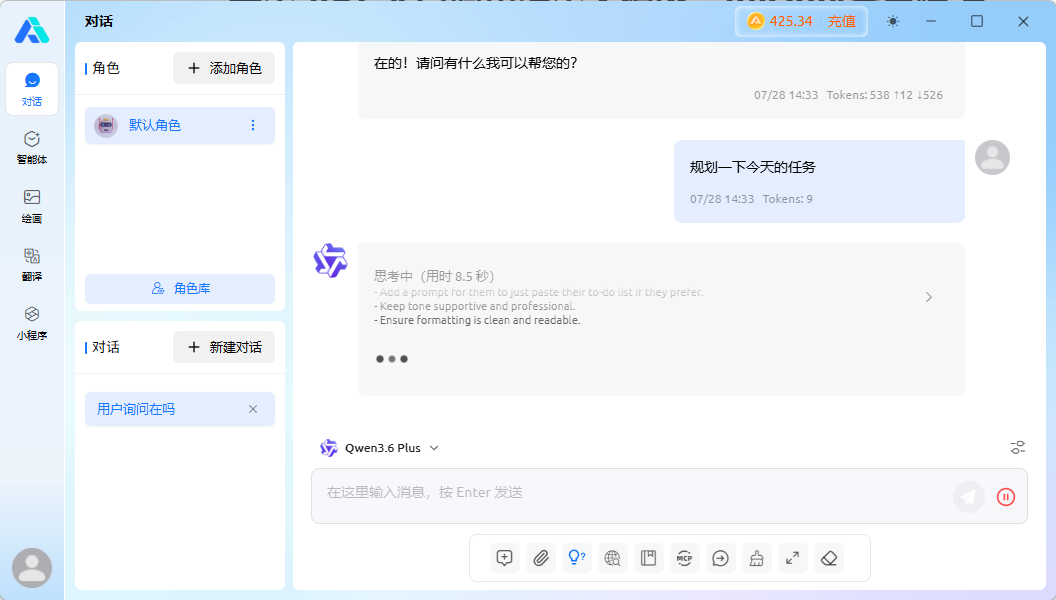This screenshot has height=600, width=1056.
Task: Toggle the web search globe icon
Action: coord(612,558)
